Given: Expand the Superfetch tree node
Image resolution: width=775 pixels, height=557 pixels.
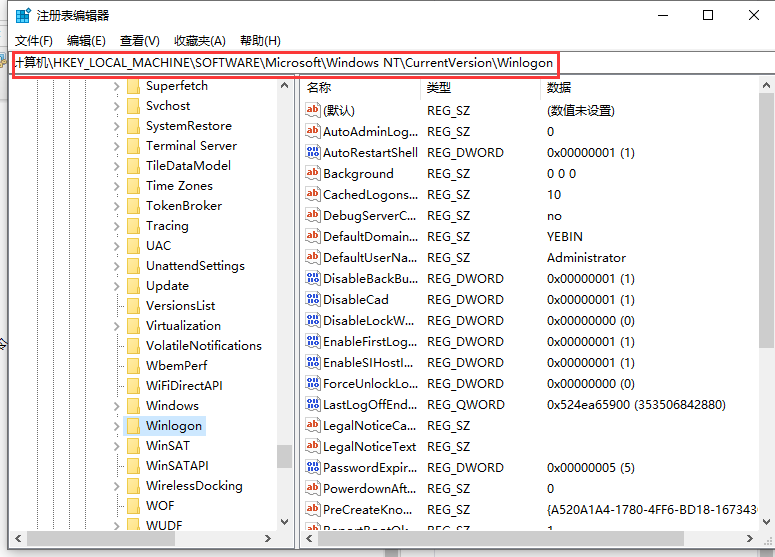Looking at the screenshot, I should coord(116,86).
